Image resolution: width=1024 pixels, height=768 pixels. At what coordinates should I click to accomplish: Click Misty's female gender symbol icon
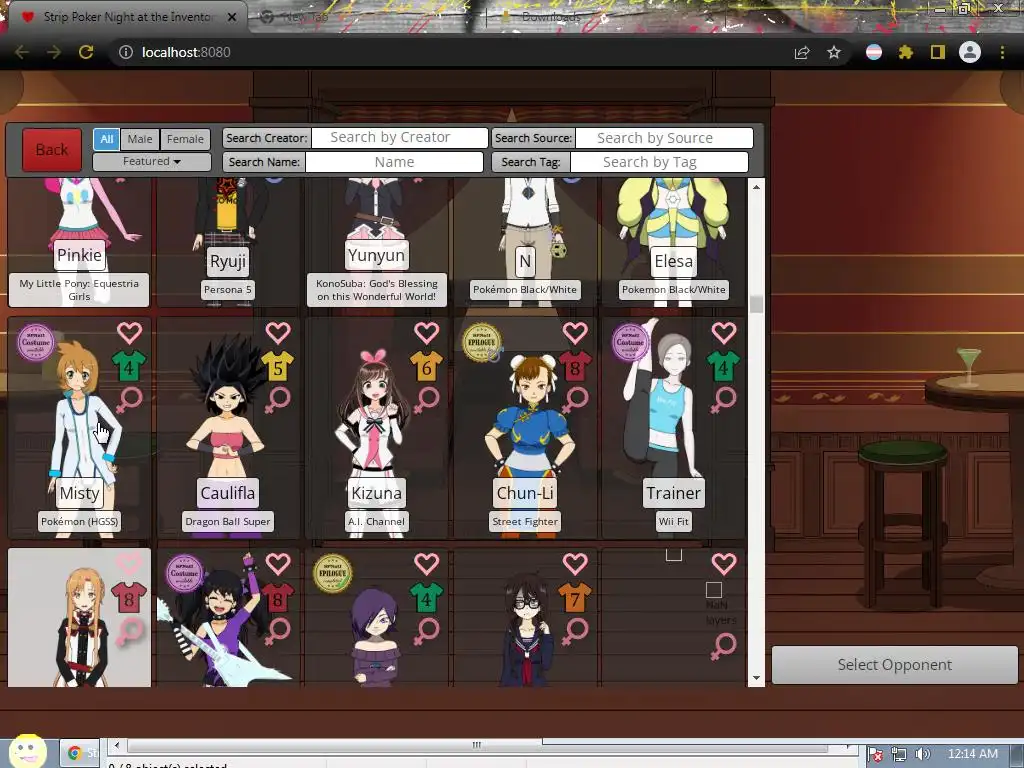(x=129, y=400)
